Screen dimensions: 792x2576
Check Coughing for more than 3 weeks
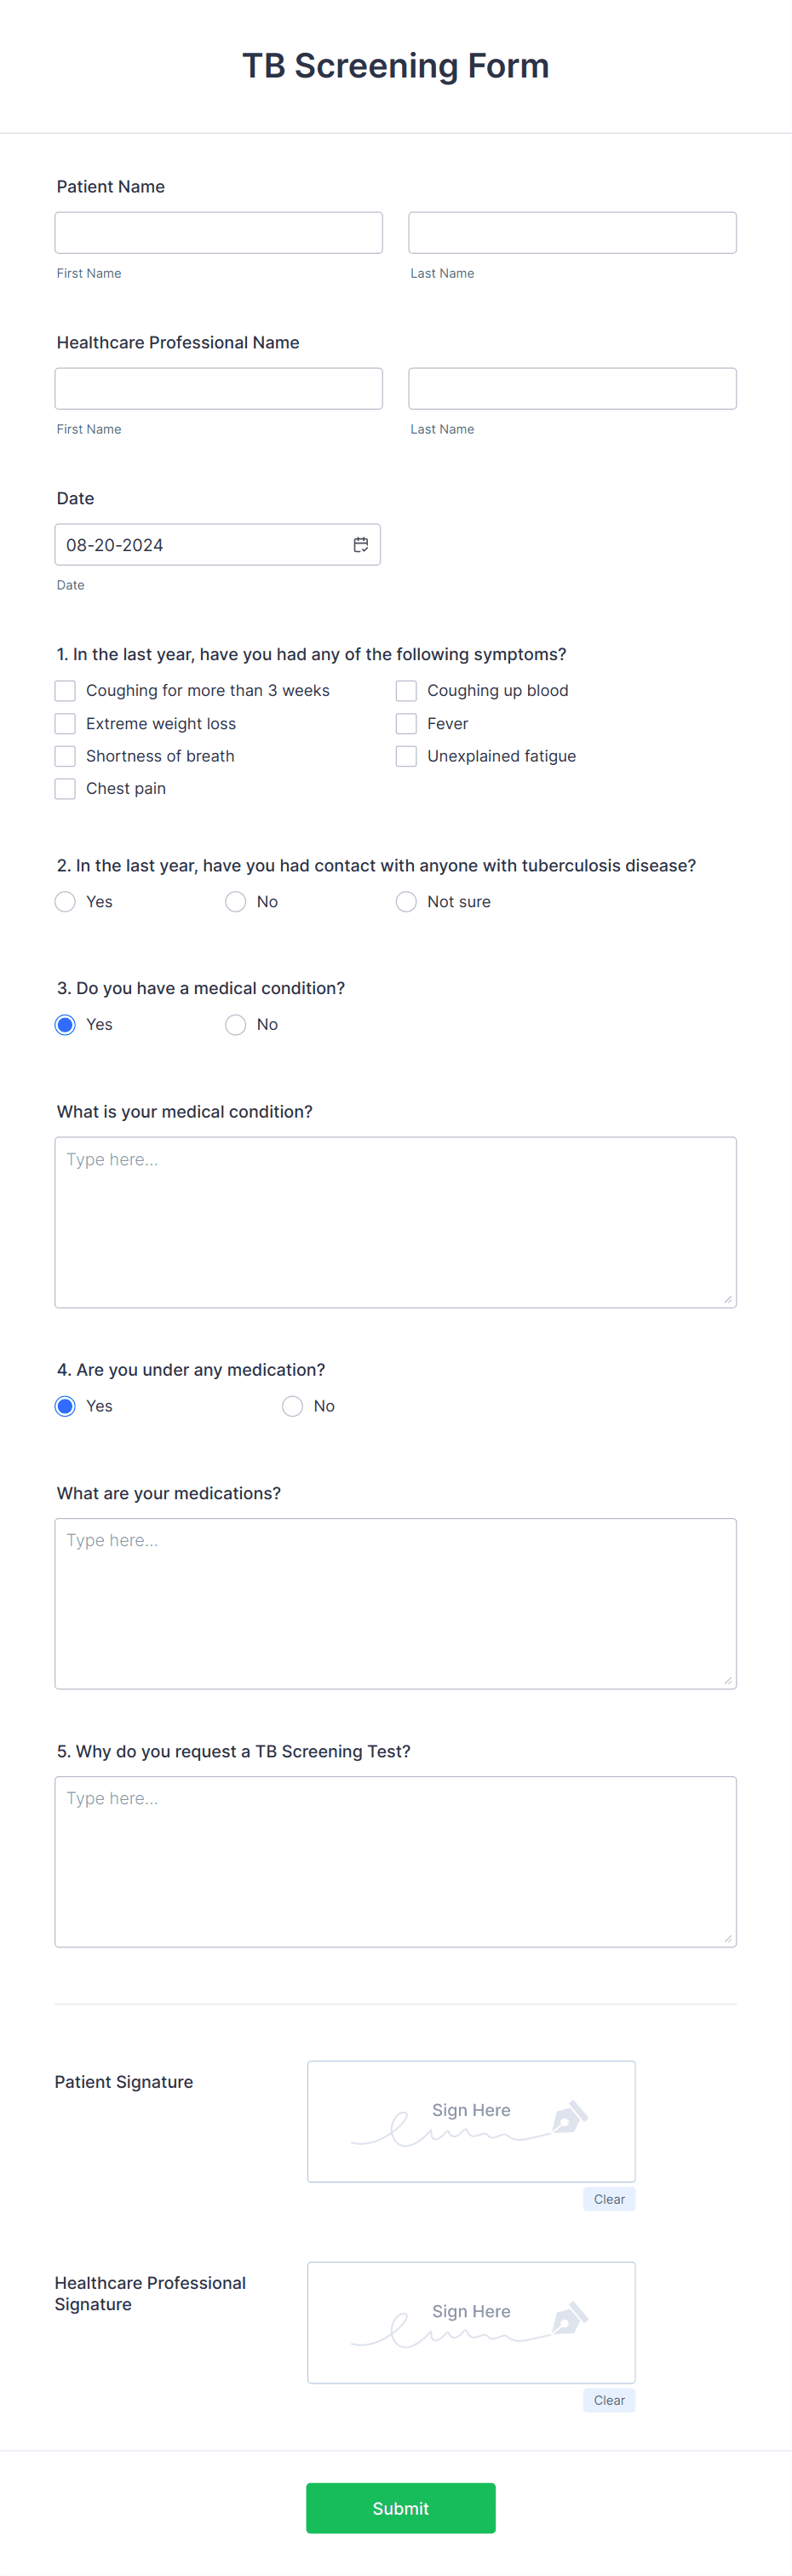[65, 690]
